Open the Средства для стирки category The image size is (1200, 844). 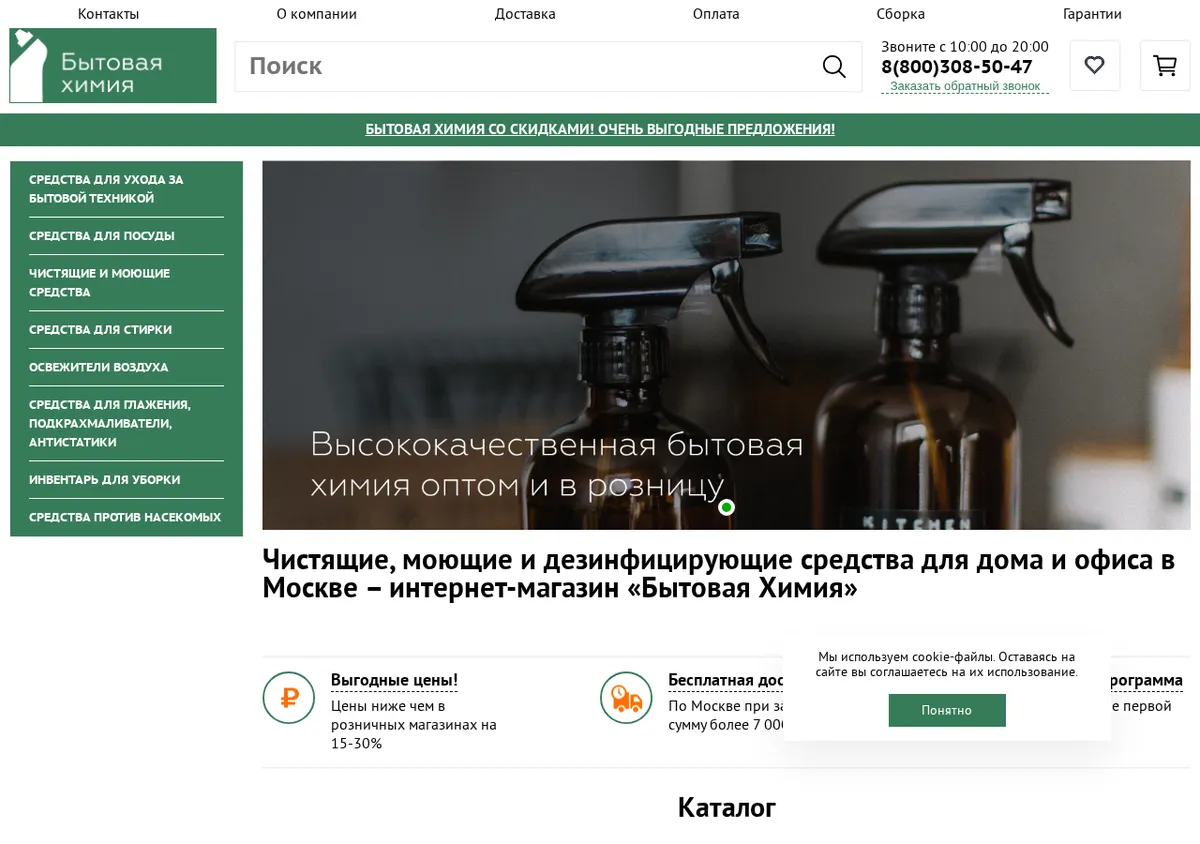(100, 330)
